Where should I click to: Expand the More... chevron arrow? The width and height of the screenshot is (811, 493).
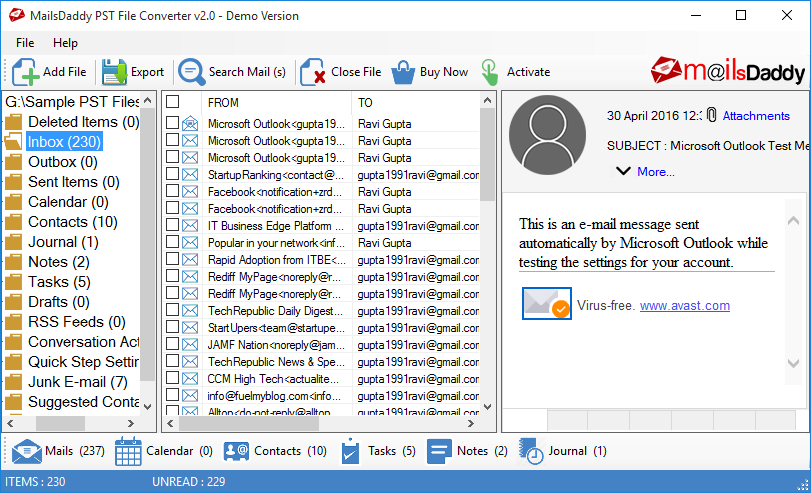623,171
